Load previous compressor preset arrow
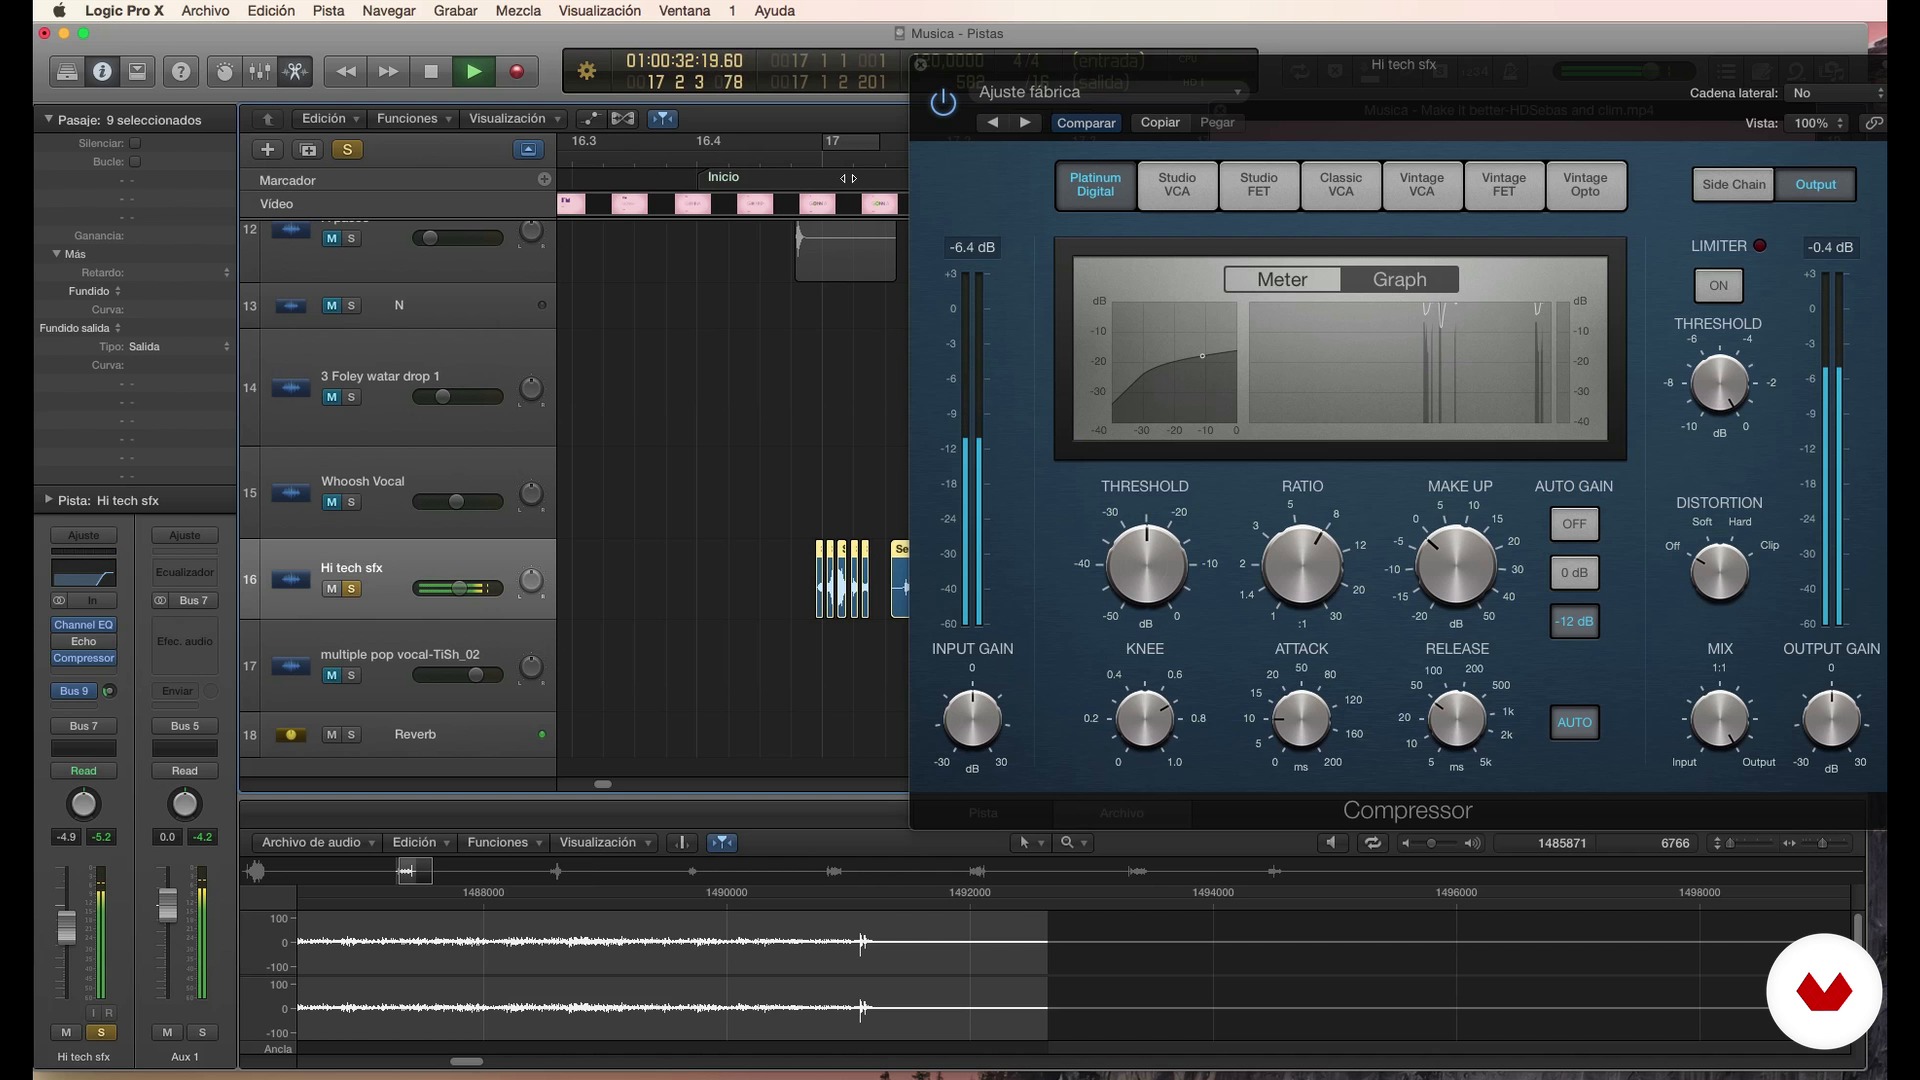Screen dimensions: 1920x1080 pyautogui.click(x=992, y=123)
